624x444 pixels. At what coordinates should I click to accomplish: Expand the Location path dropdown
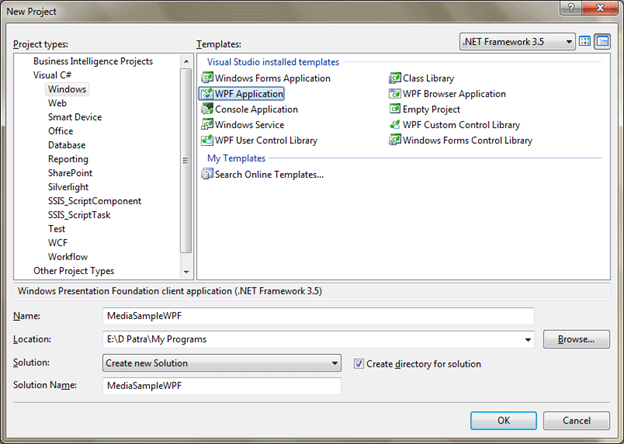(x=528, y=340)
